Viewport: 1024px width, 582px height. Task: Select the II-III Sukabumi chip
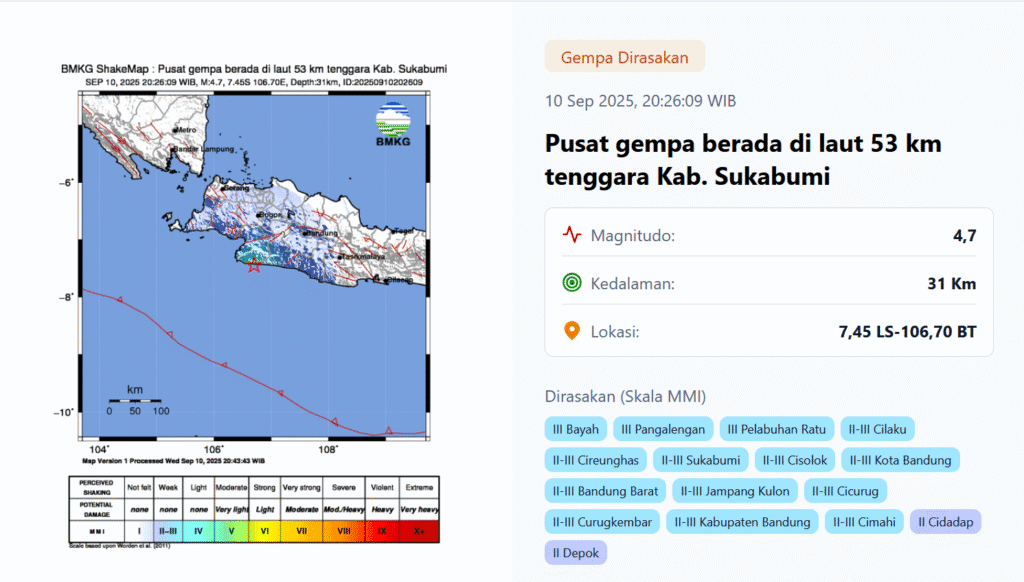700,460
